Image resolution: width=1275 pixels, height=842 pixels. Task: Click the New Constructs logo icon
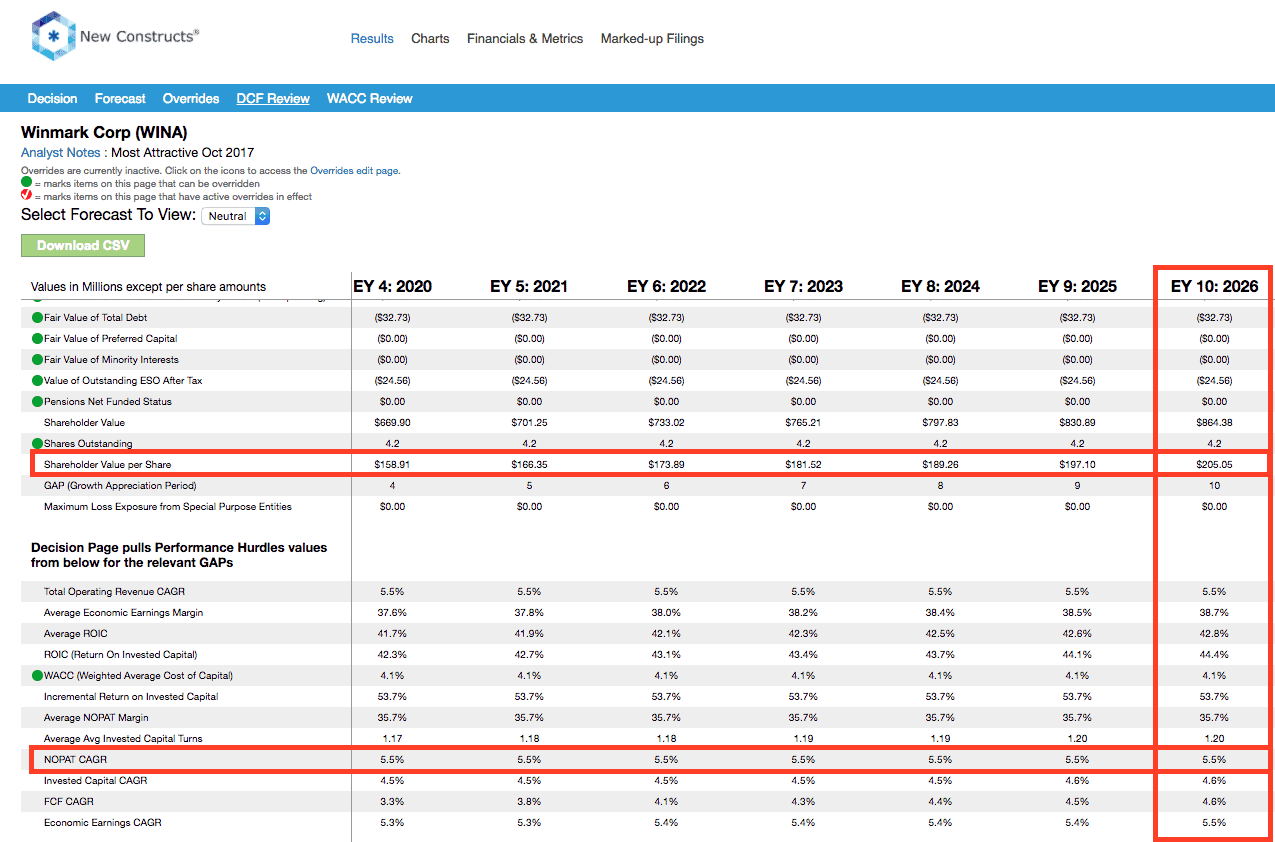[x=52, y=37]
